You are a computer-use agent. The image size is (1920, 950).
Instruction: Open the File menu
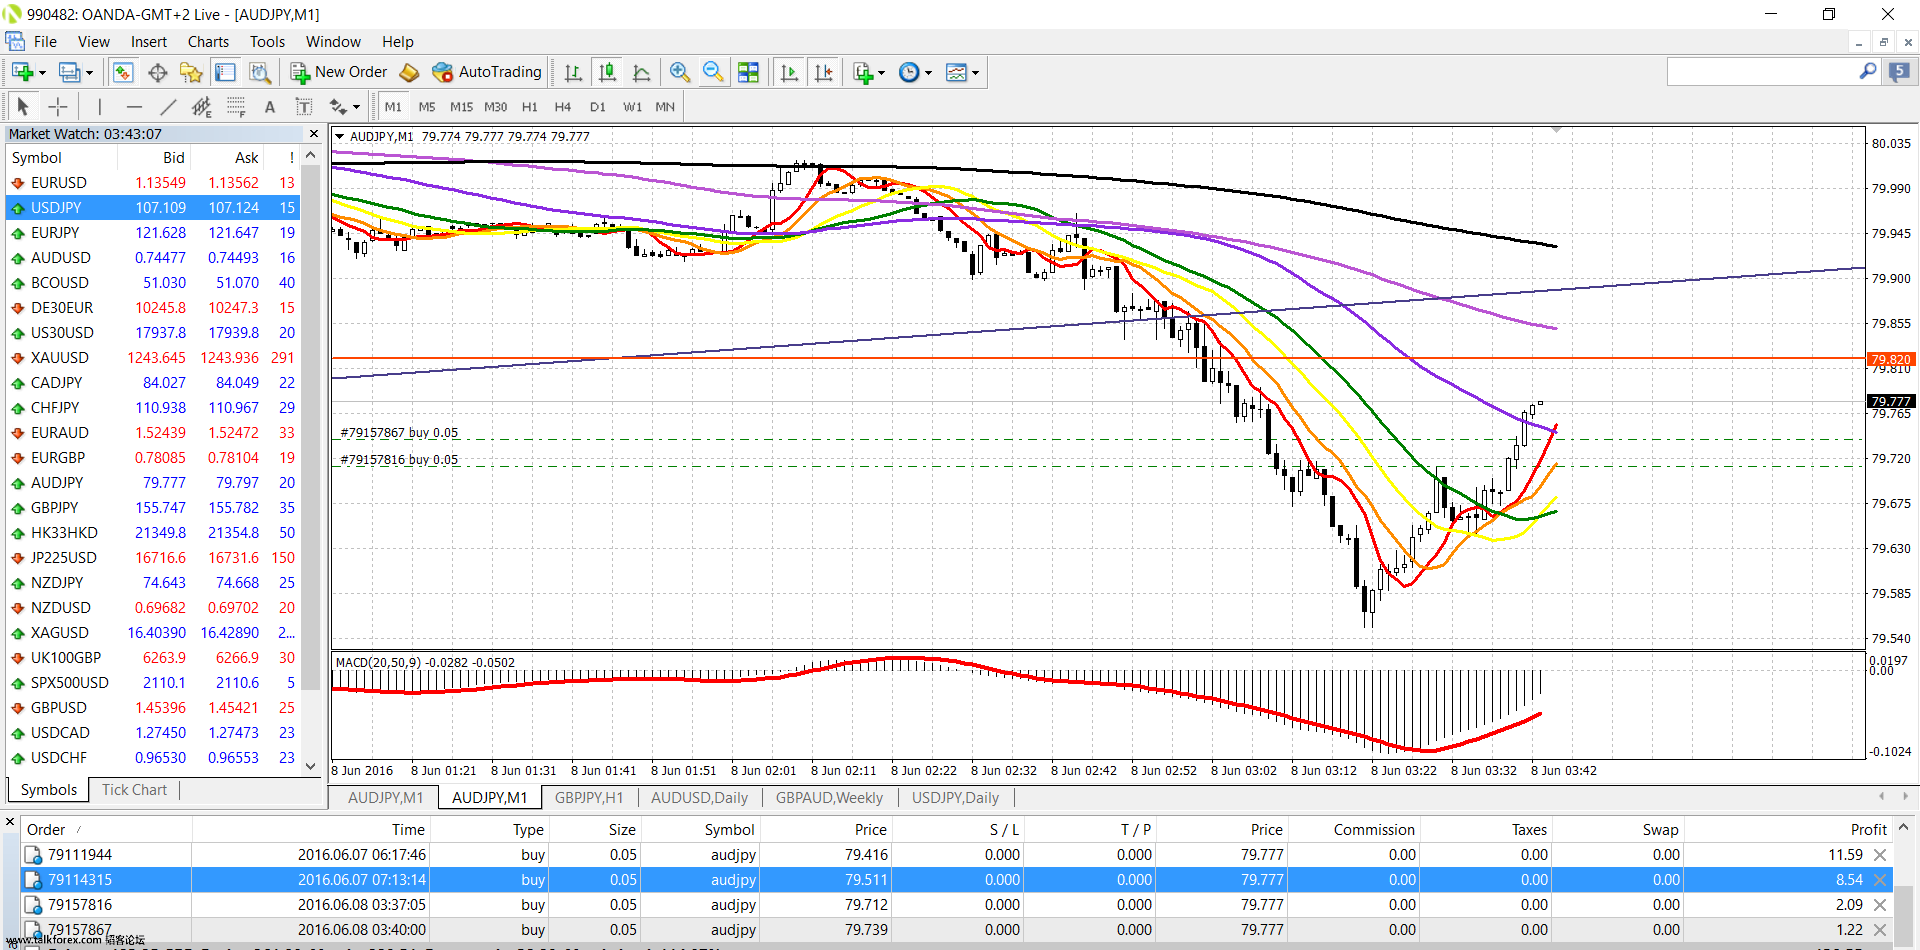tap(45, 41)
